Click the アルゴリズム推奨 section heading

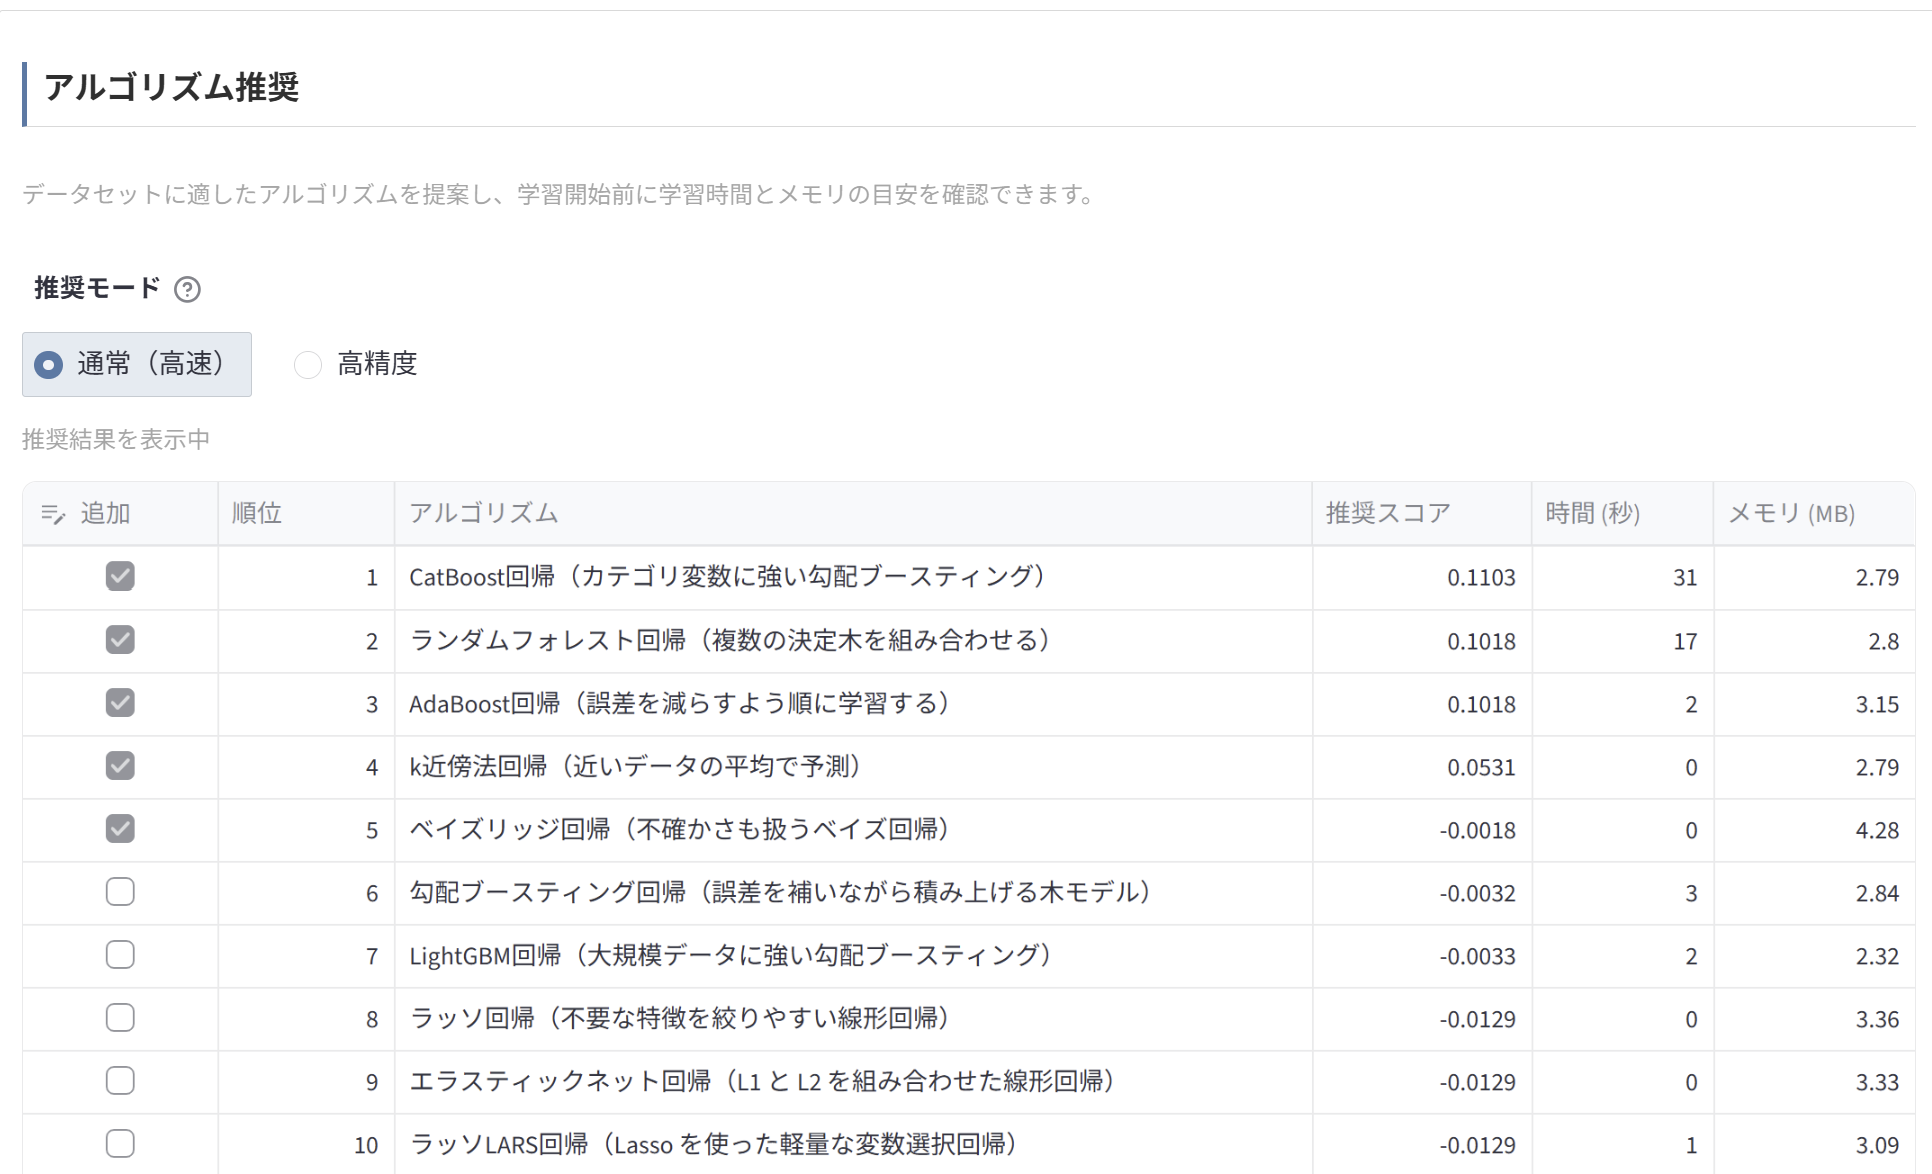[171, 87]
